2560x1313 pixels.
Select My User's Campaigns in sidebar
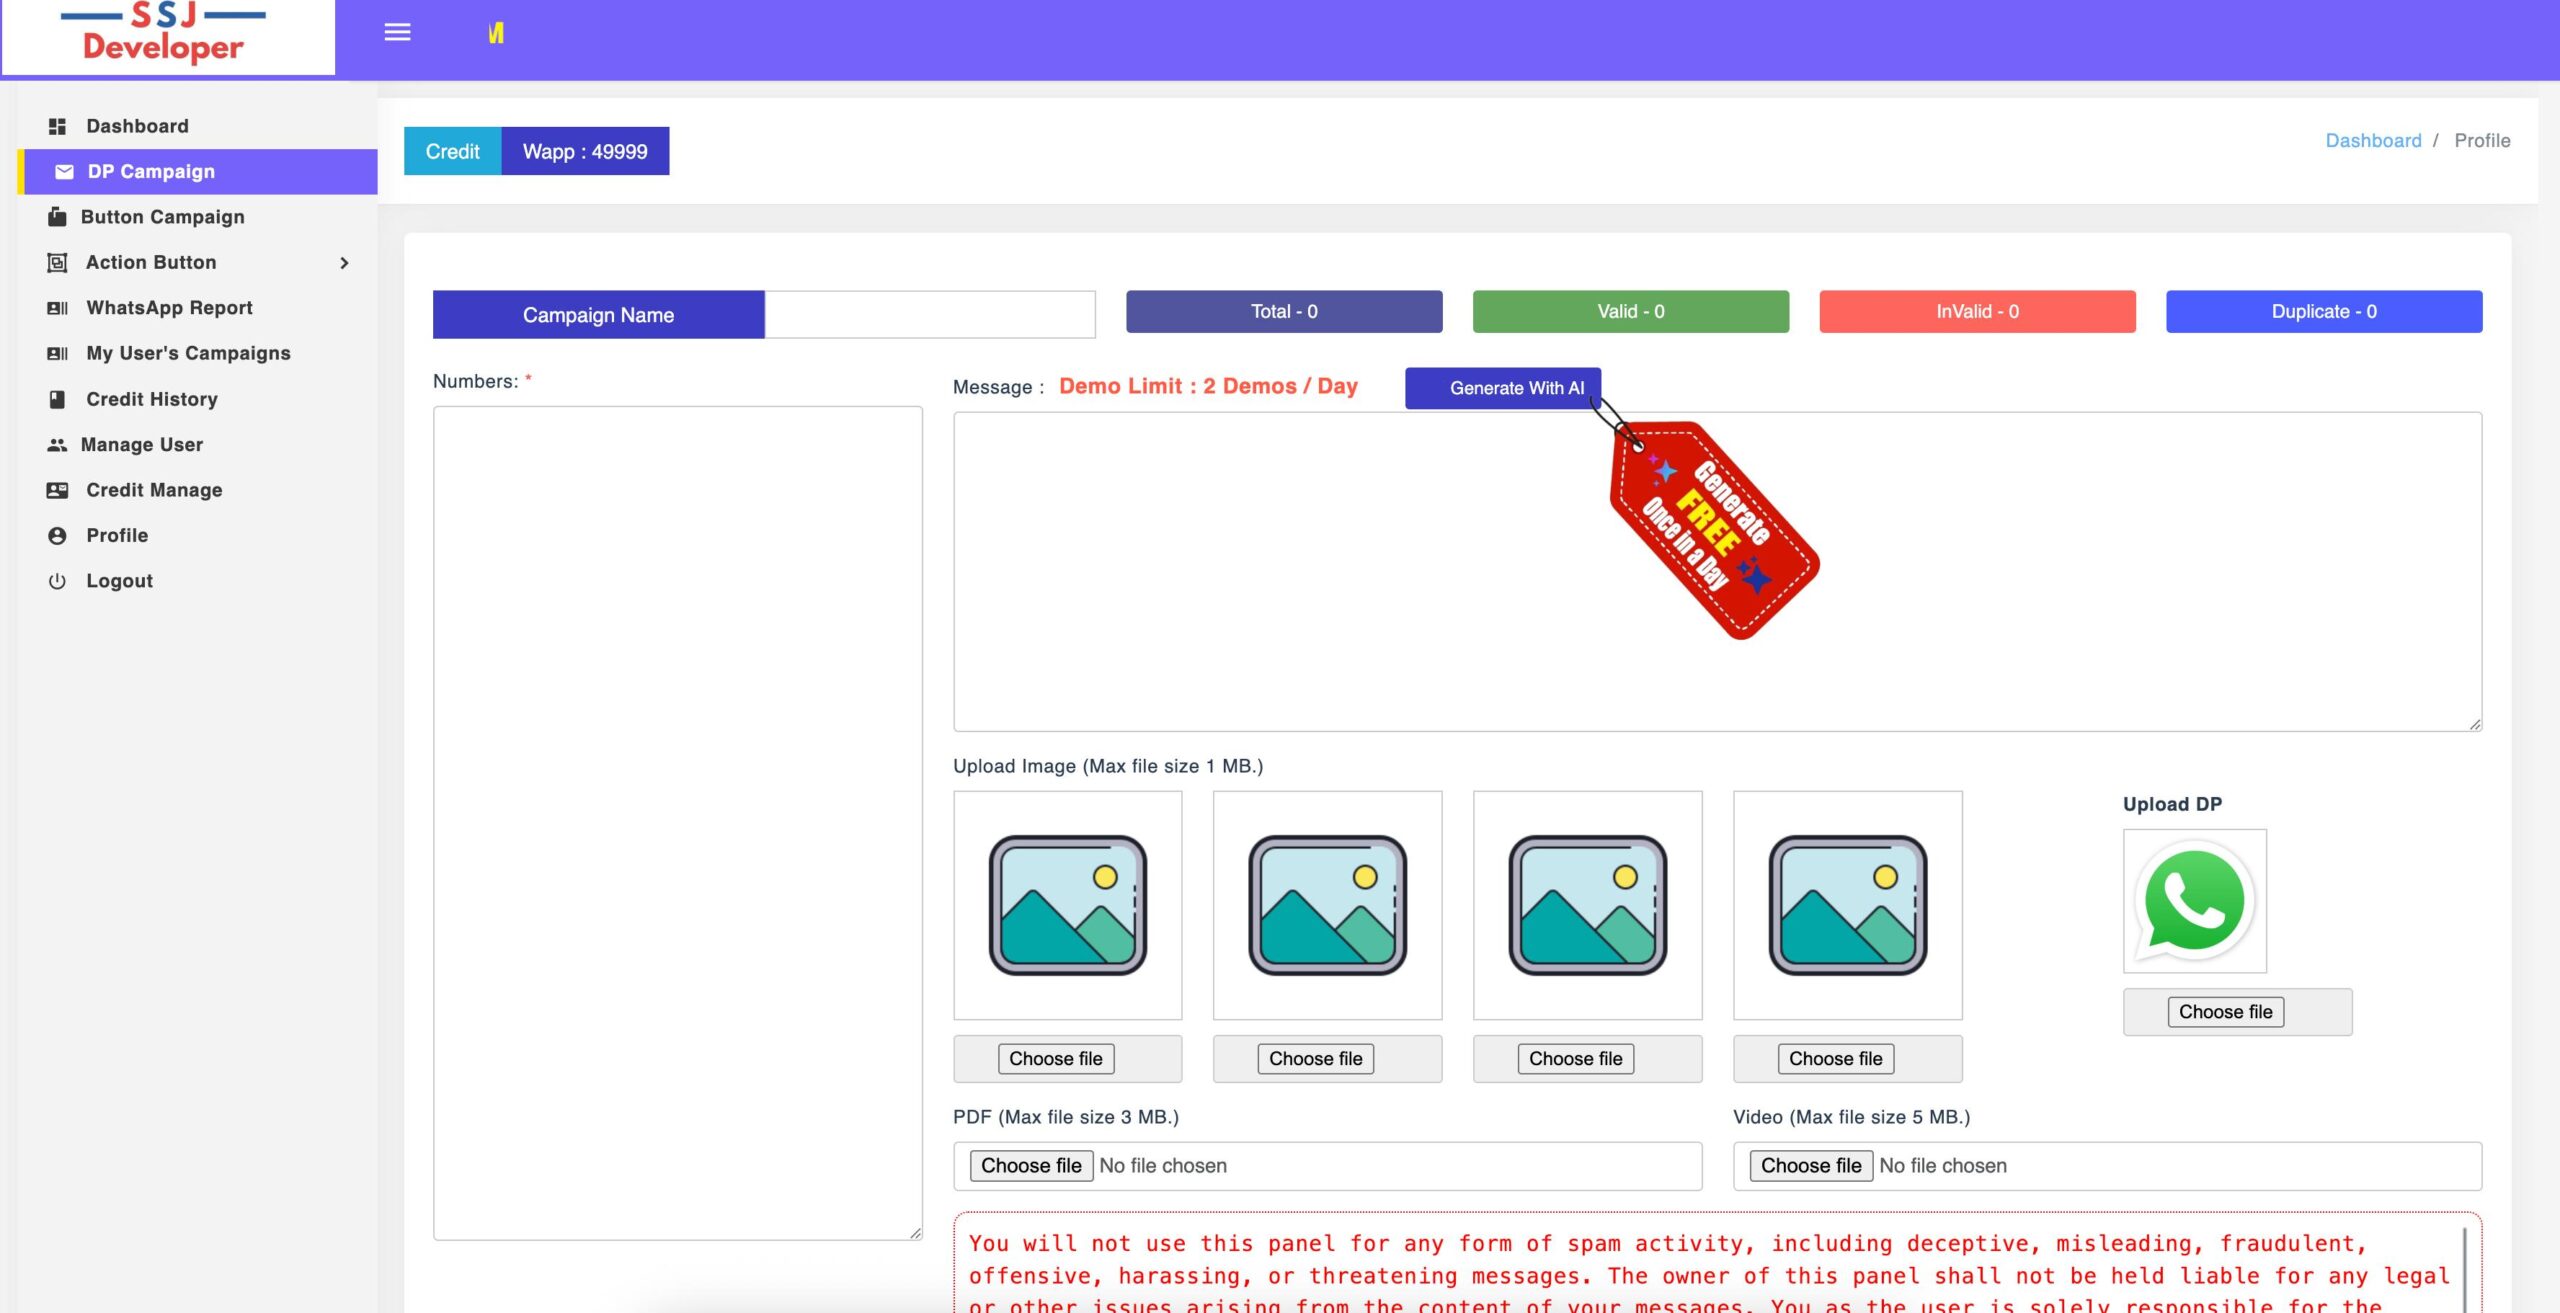pyautogui.click(x=187, y=352)
